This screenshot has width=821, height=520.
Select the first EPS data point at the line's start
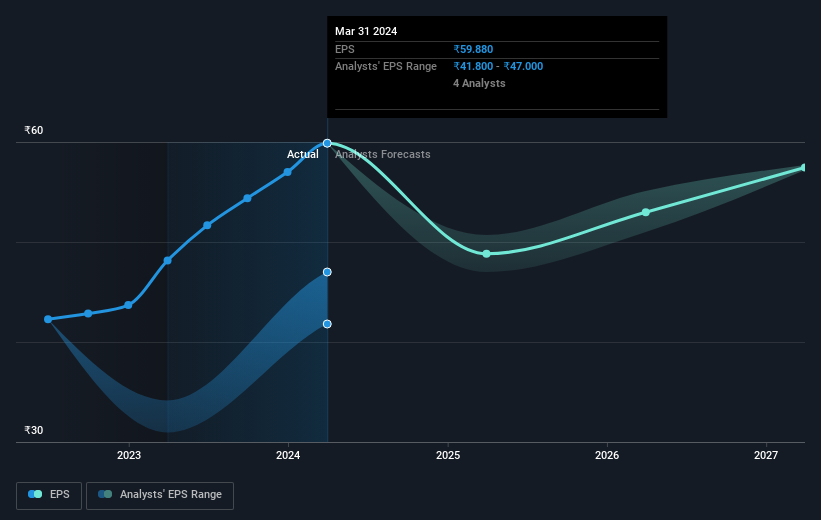(48, 319)
